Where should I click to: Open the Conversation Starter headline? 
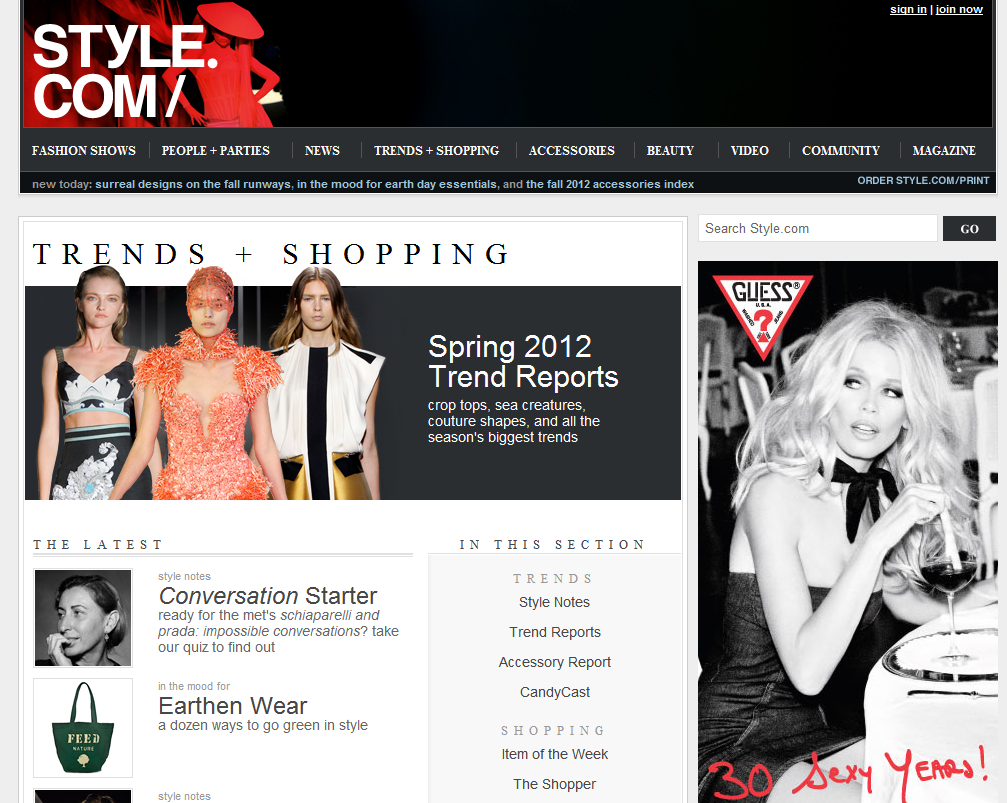268,596
